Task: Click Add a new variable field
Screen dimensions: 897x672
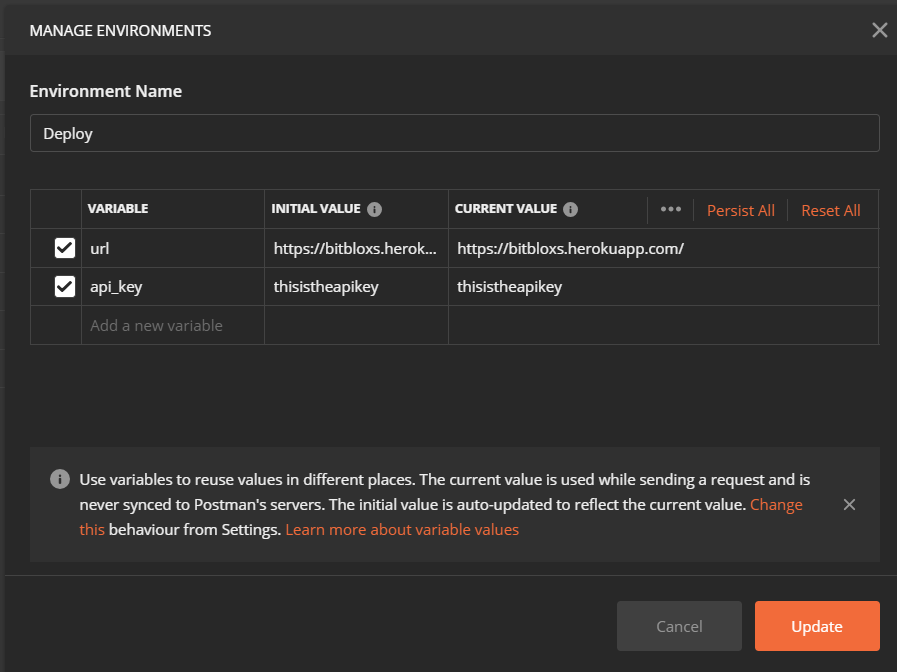Action: click(172, 325)
